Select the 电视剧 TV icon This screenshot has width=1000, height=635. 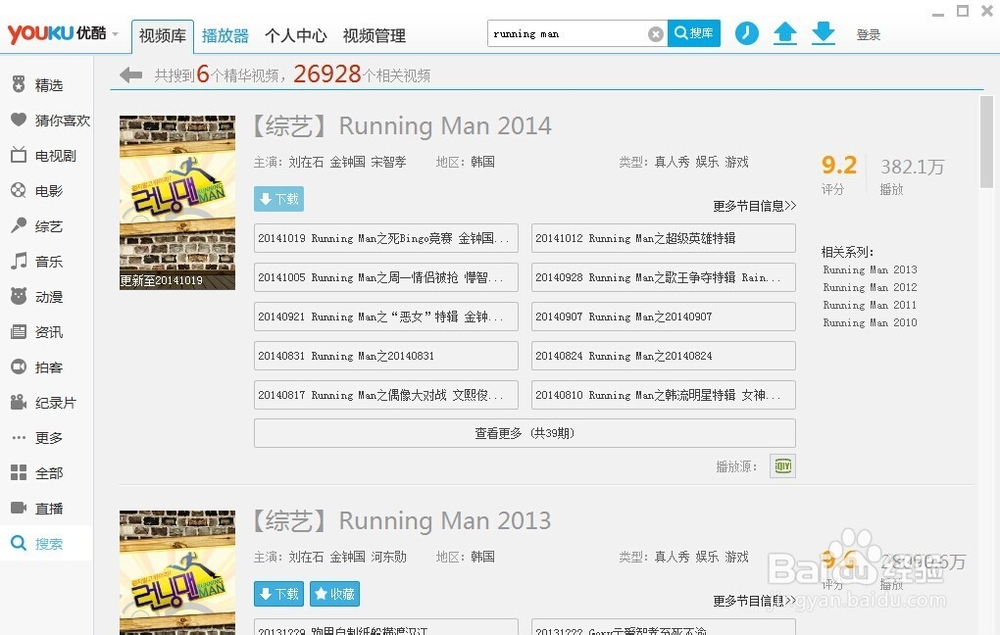(x=18, y=155)
